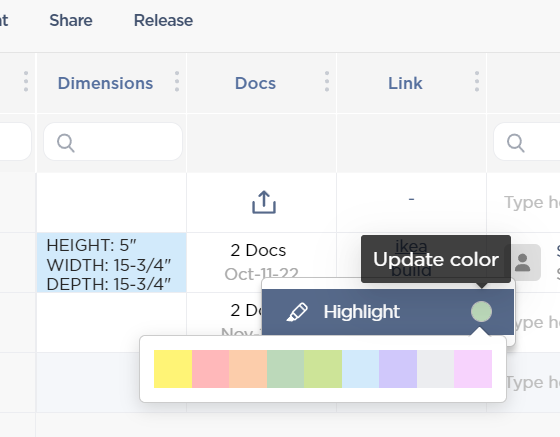Click the user avatar icon
Viewport: 560px width, 437px height.
pos(522,263)
